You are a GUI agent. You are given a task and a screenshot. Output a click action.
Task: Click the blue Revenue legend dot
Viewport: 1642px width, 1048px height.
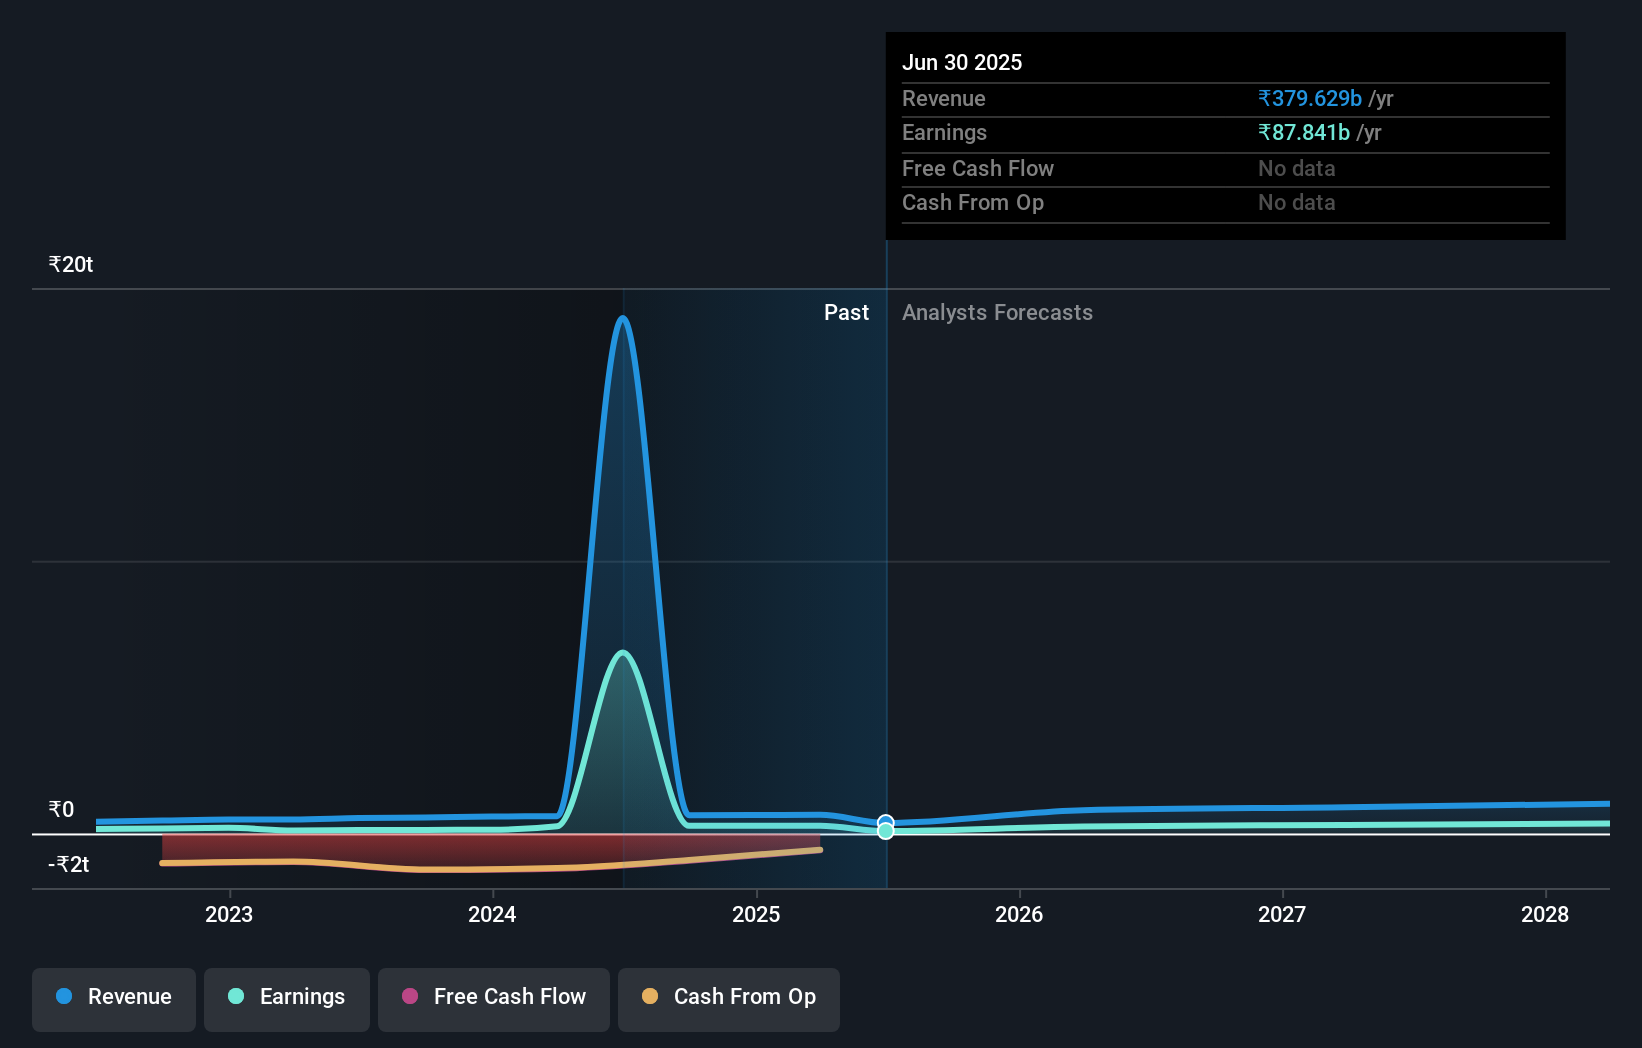[x=64, y=996]
